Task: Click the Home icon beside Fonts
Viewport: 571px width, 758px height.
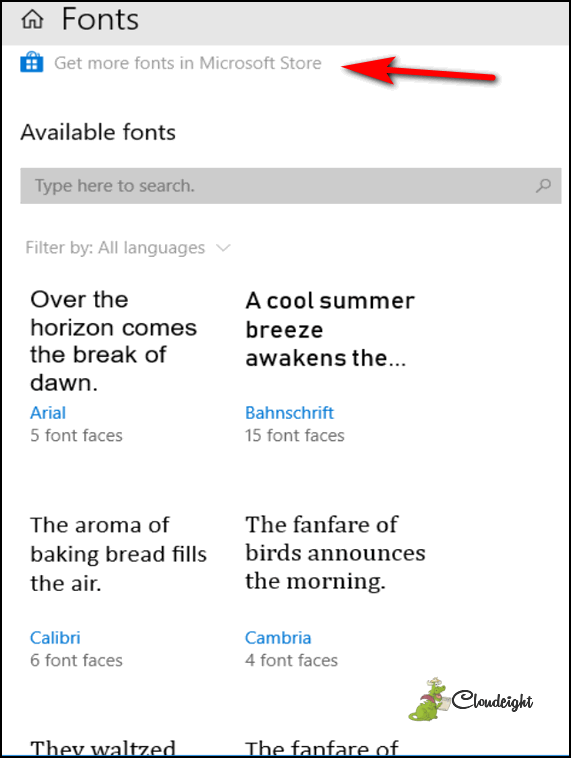Action: (x=32, y=19)
